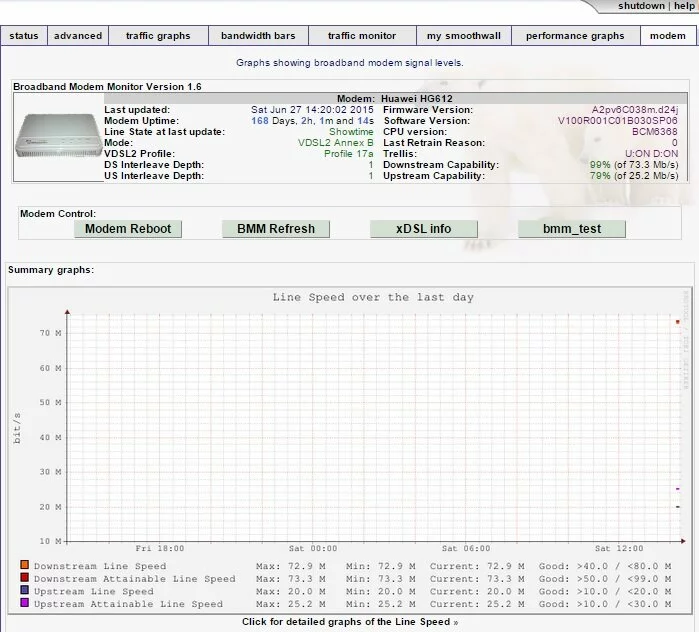Image resolution: width=699 pixels, height=632 pixels.
Task: Open detailed graphs of Line Speed link
Action: pos(349,622)
